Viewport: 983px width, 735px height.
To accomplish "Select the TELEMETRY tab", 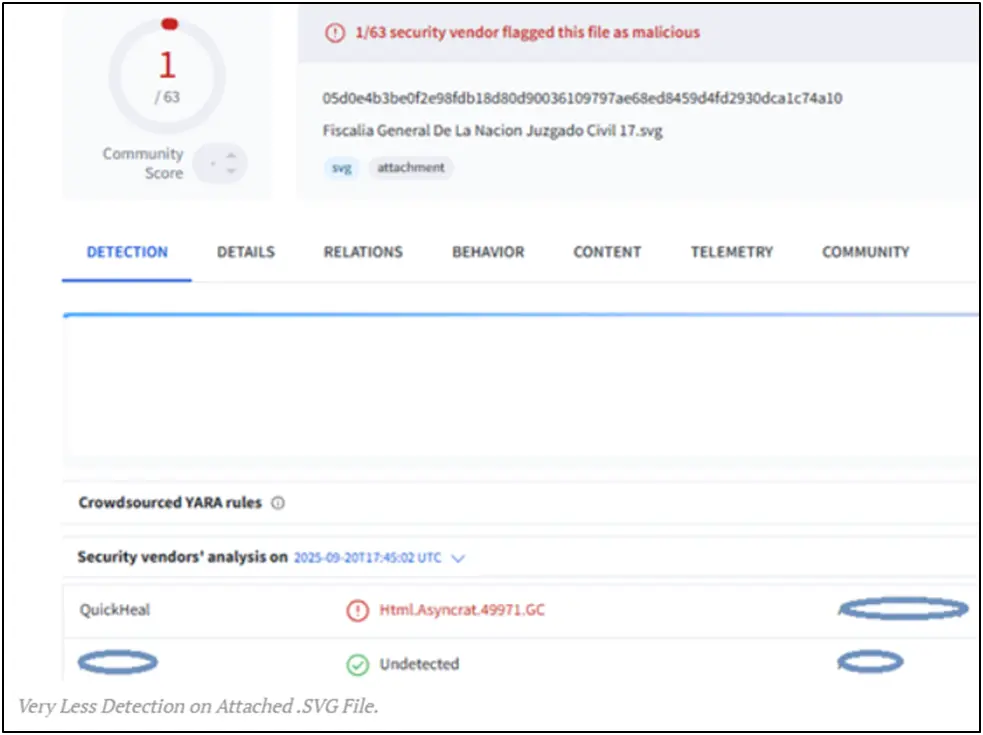I will 731,252.
